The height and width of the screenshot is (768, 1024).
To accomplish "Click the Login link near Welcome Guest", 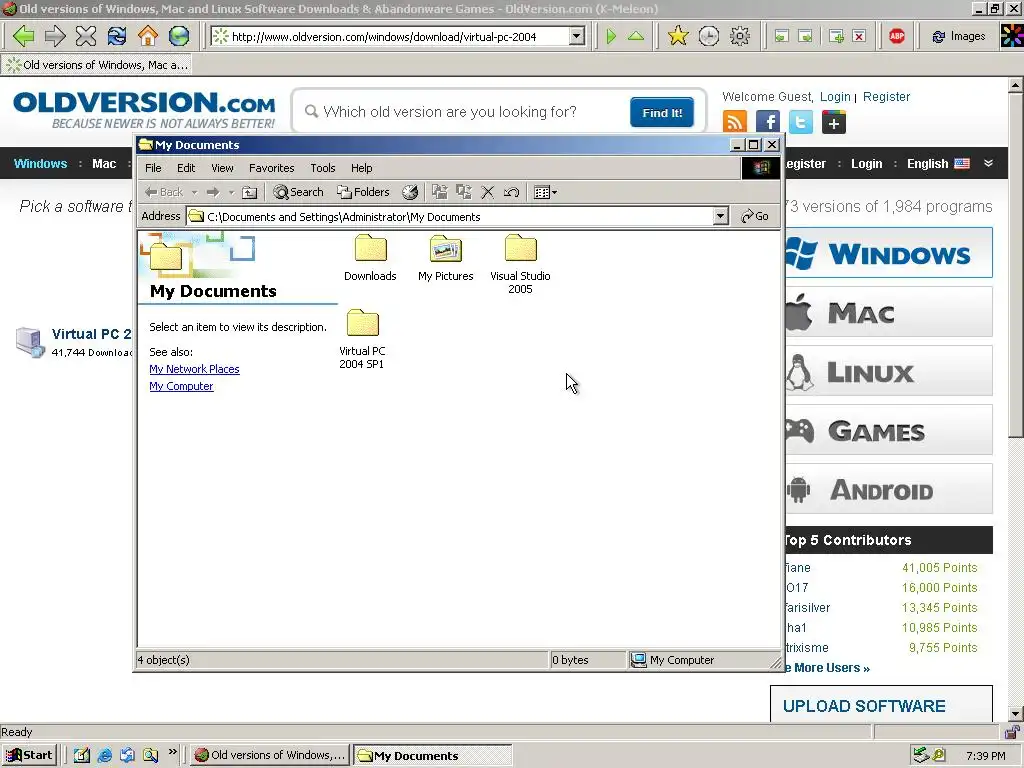I will point(835,97).
